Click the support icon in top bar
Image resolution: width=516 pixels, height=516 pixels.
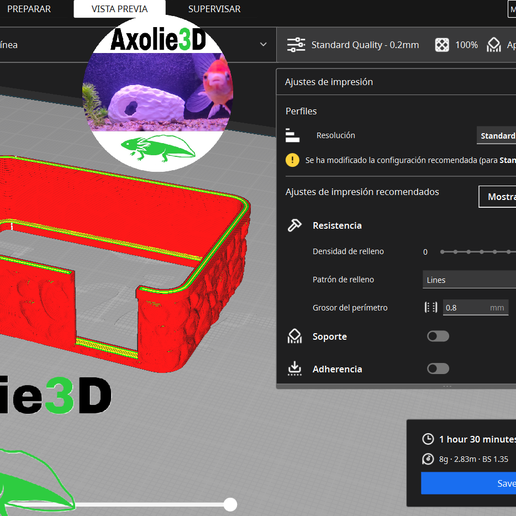494,45
